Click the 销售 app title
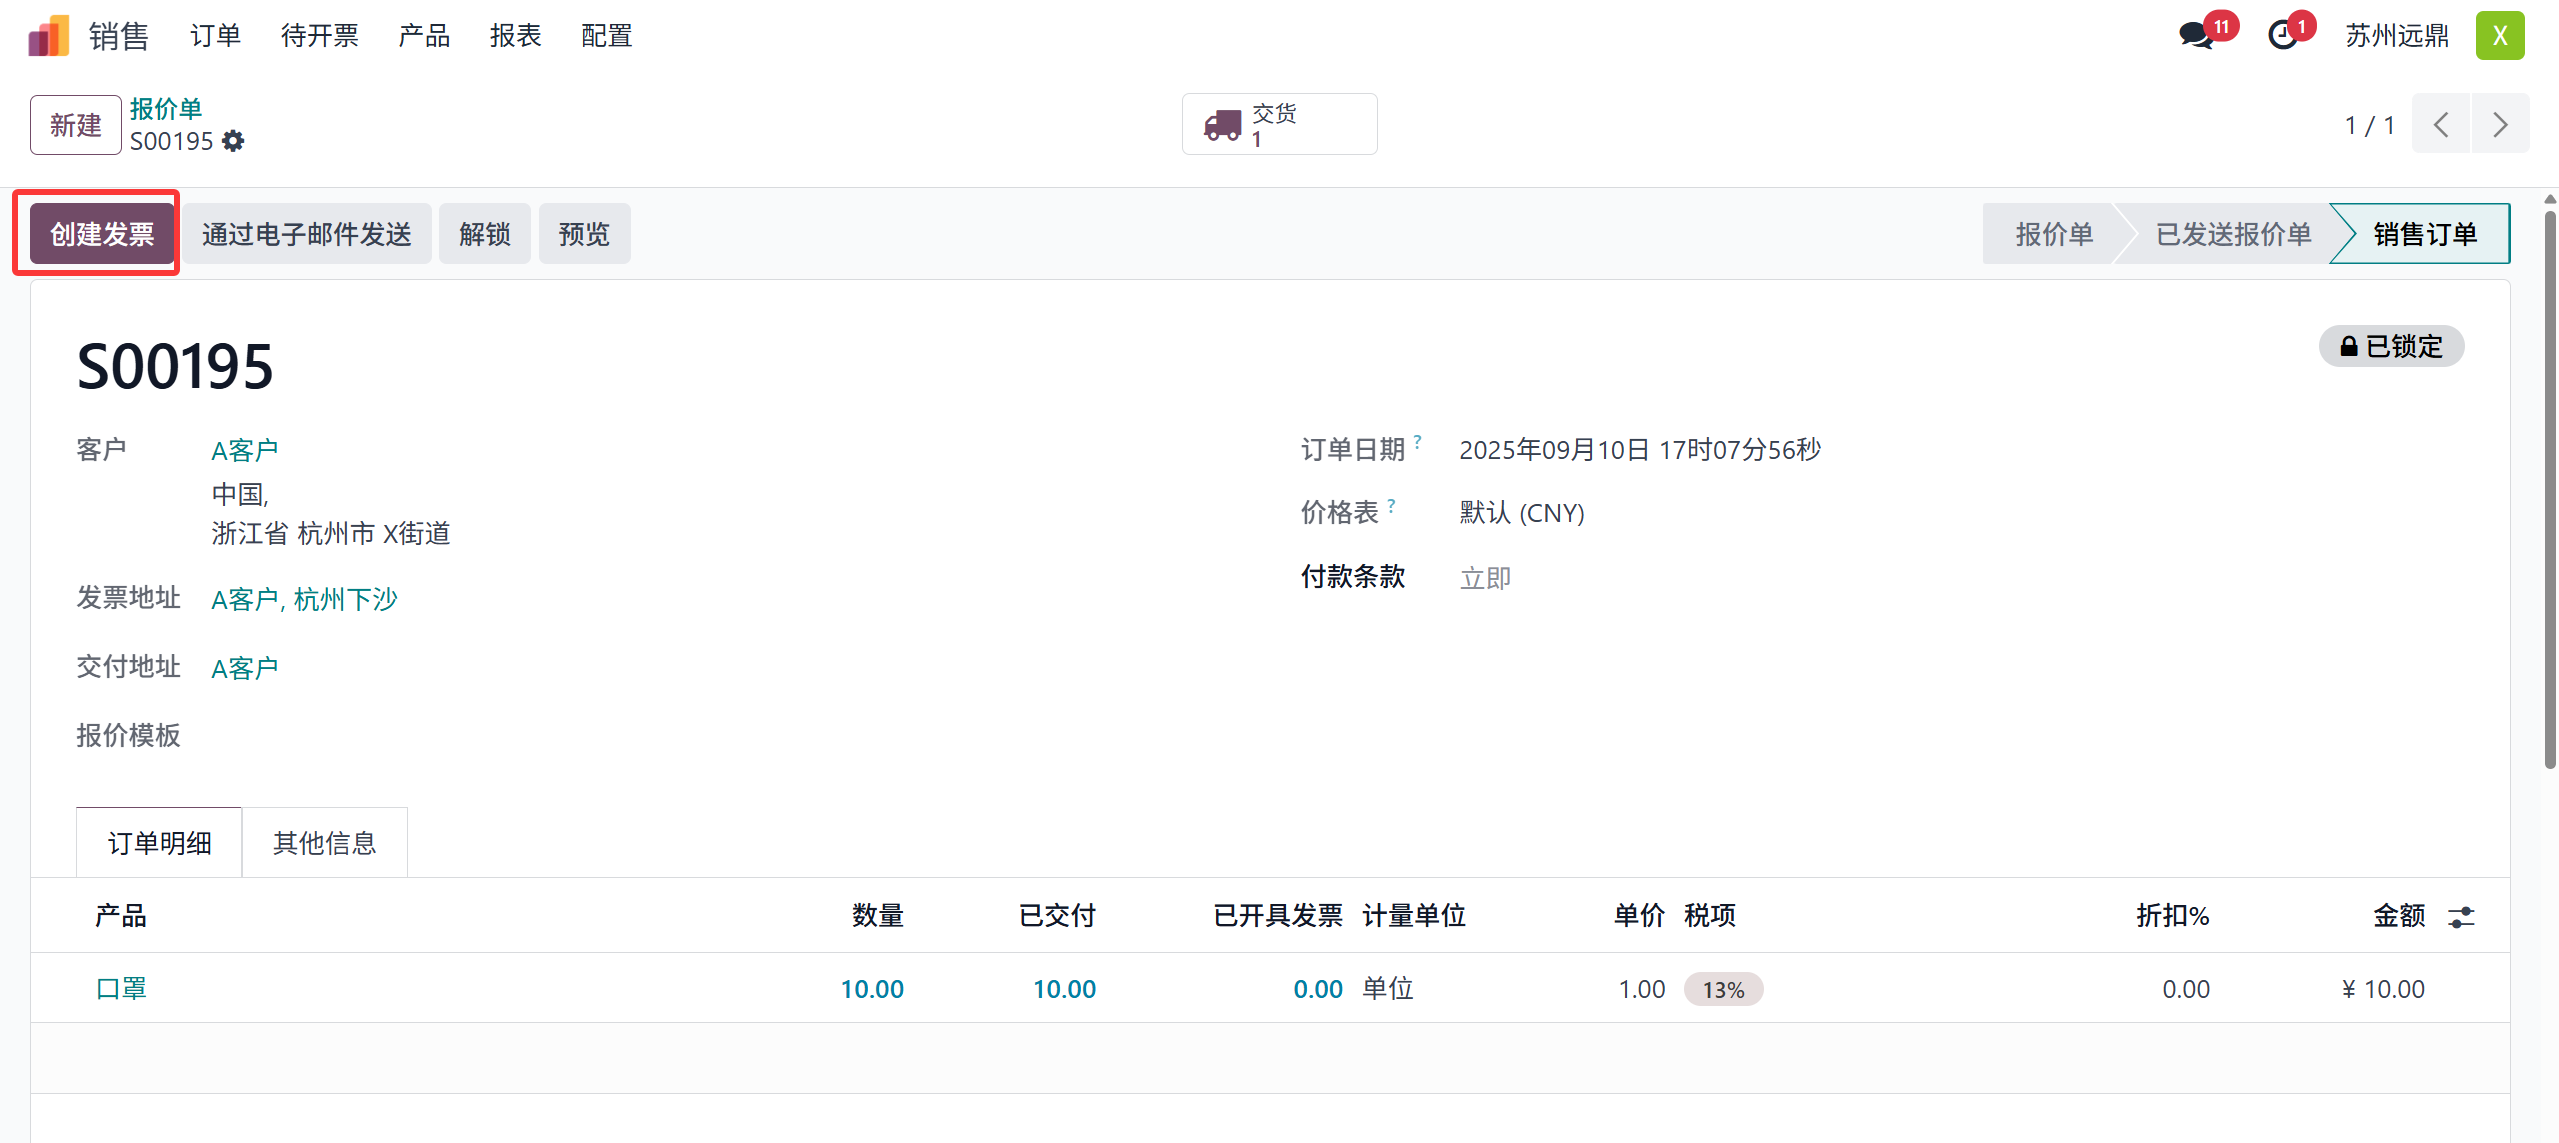 [119, 36]
